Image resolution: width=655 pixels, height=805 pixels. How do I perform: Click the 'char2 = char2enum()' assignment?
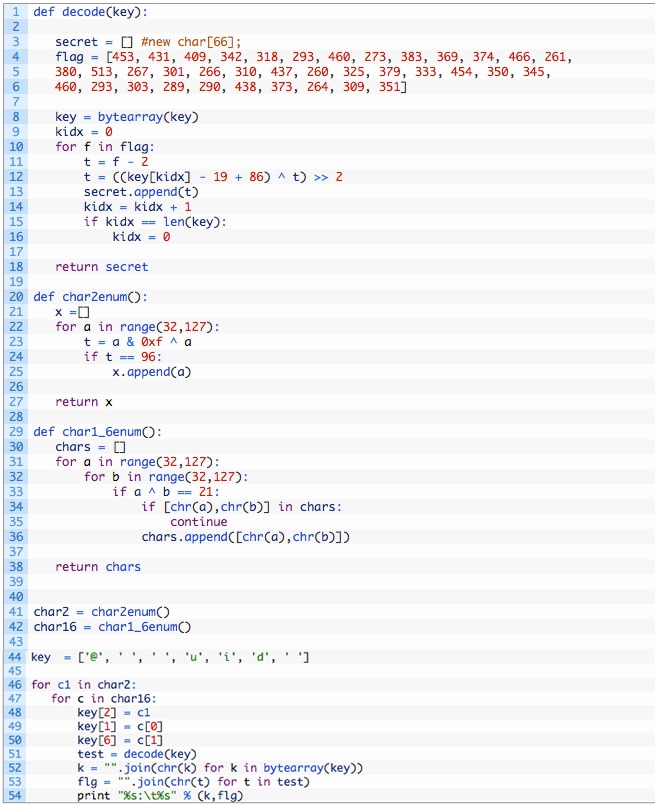click(x=102, y=612)
